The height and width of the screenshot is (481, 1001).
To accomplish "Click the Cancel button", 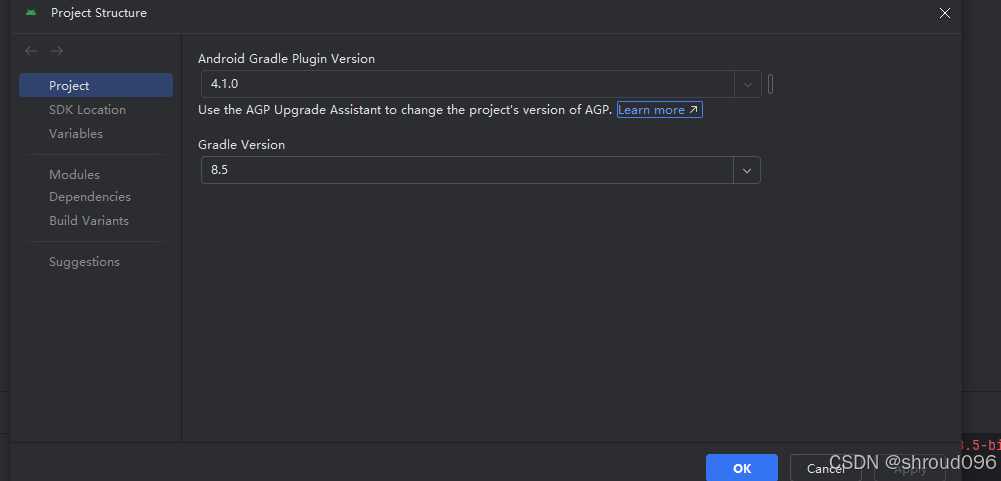I will pyautogui.click(x=825, y=469).
